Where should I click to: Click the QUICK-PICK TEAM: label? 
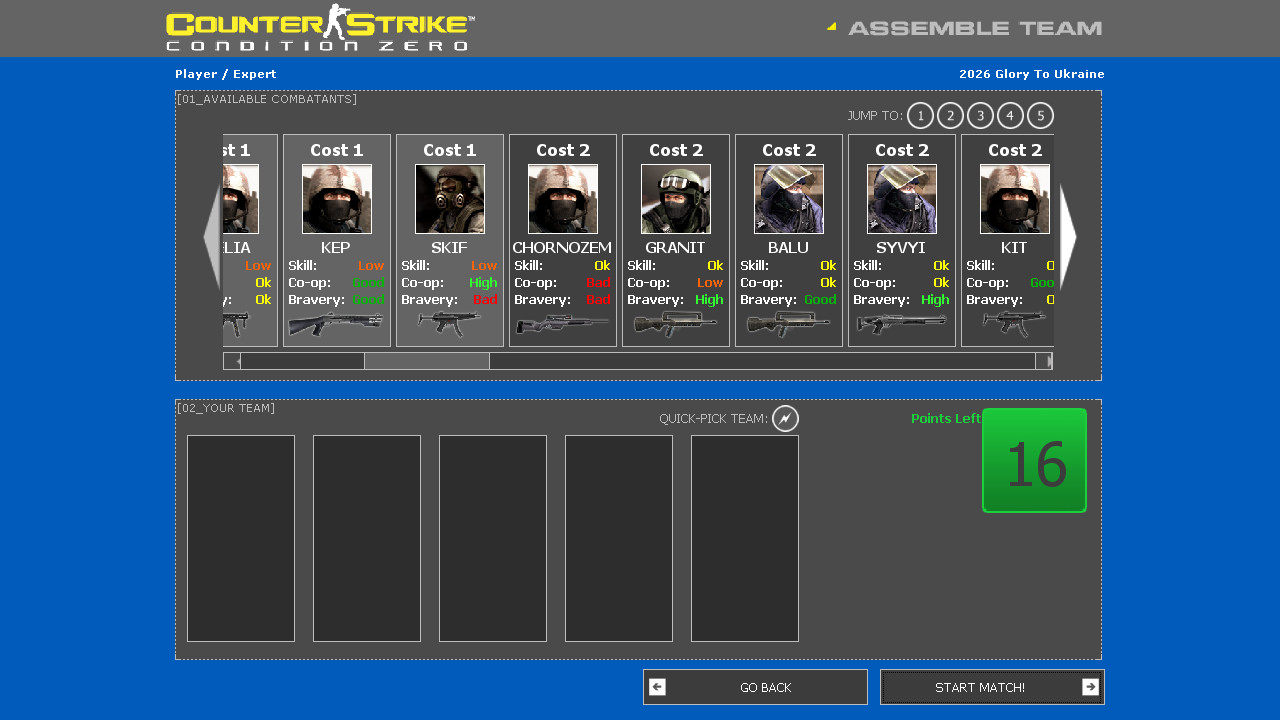point(713,419)
